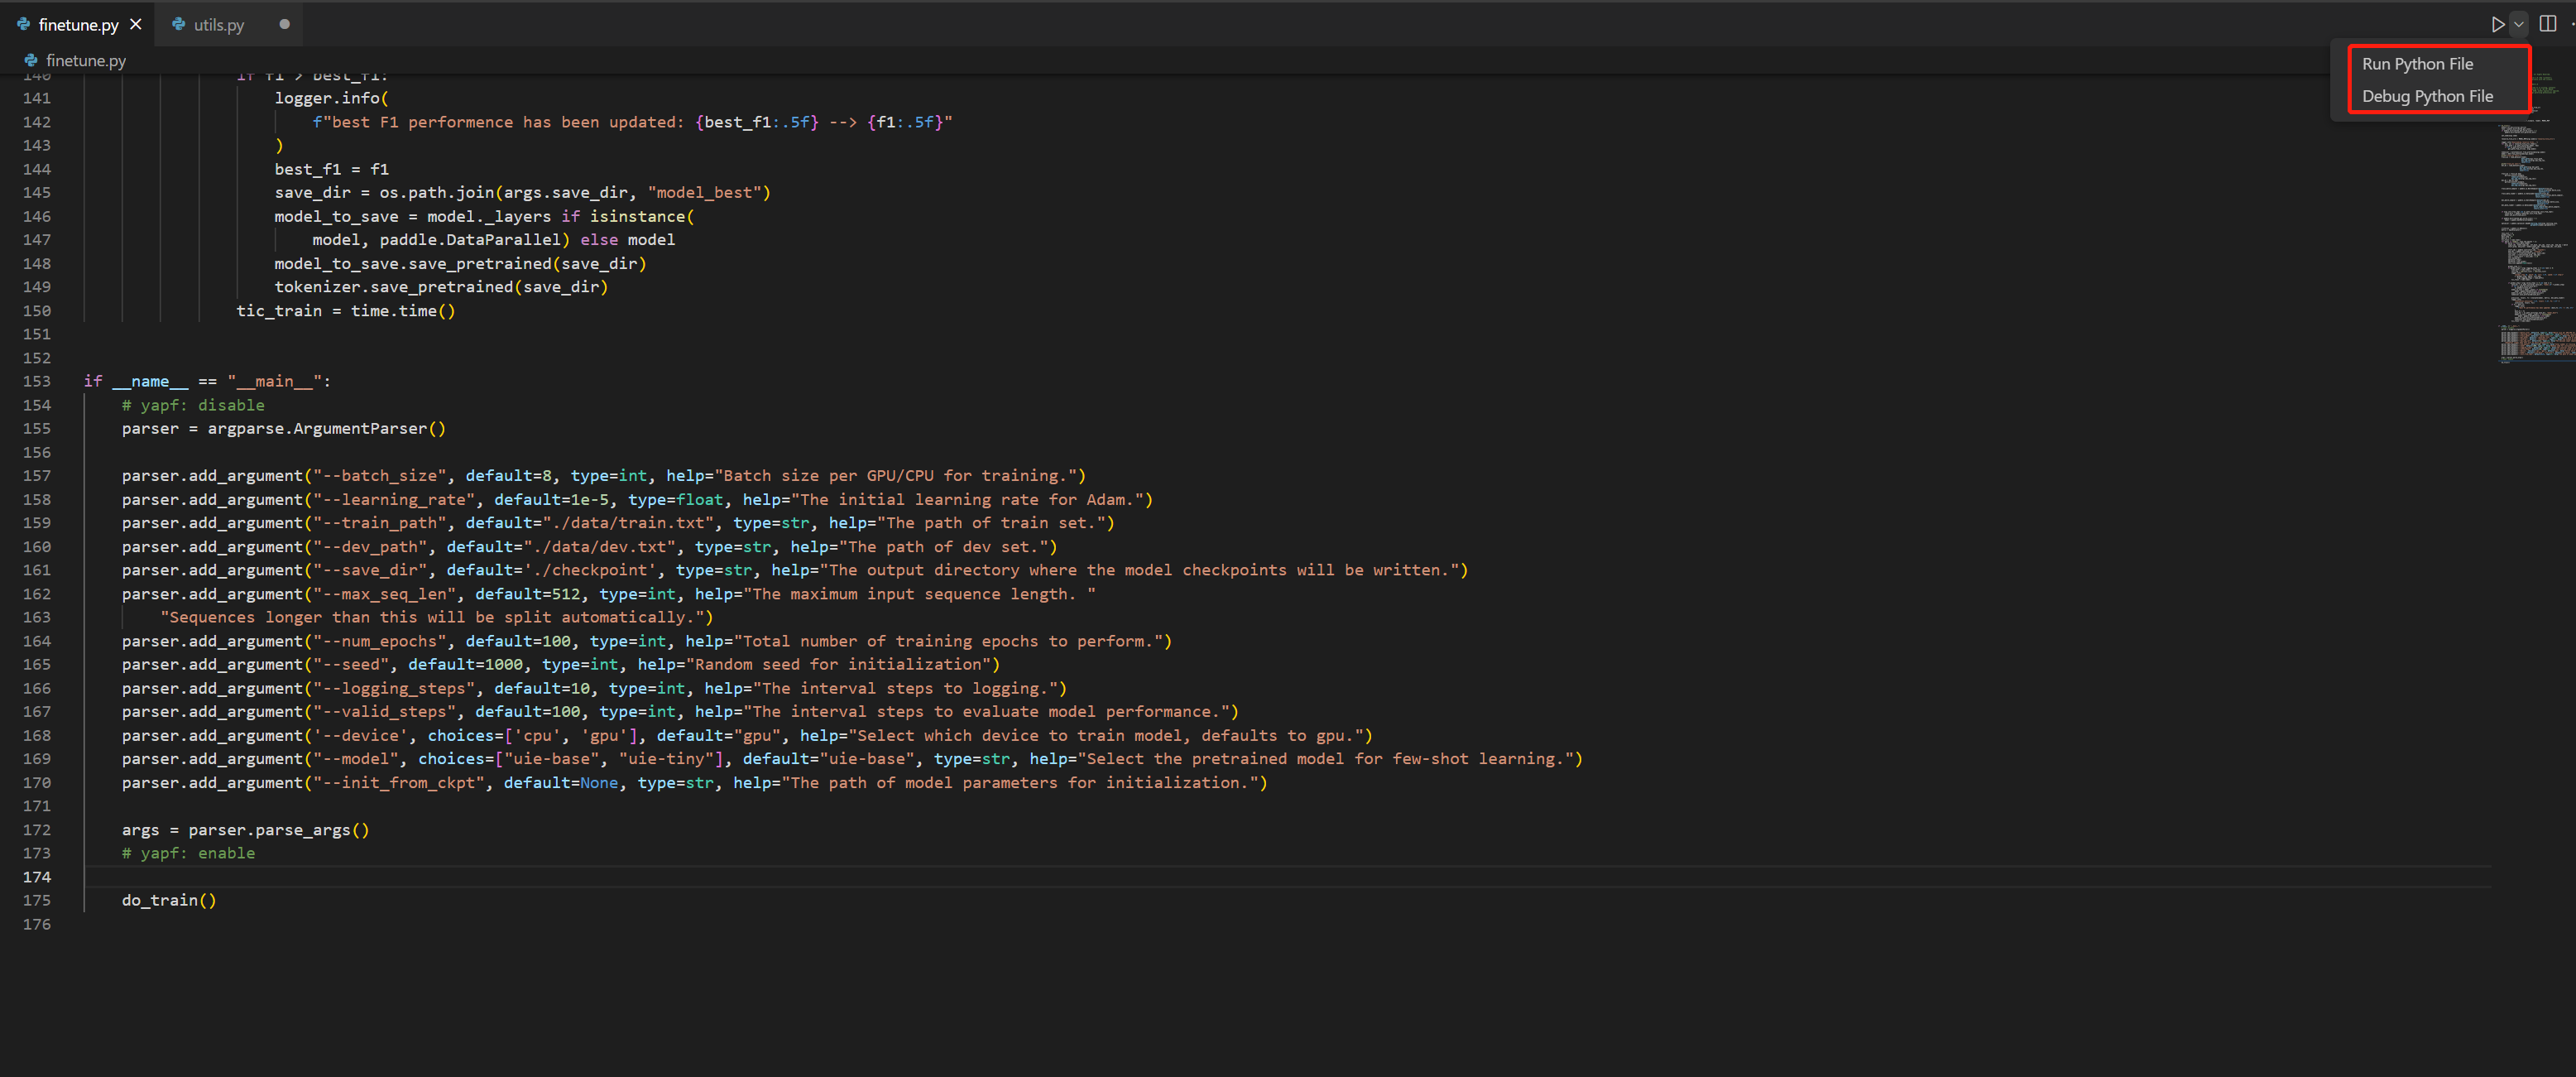Viewport: 2576px width, 1077px height.
Task: Click line number 175 to select that line
Action: (36, 899)
